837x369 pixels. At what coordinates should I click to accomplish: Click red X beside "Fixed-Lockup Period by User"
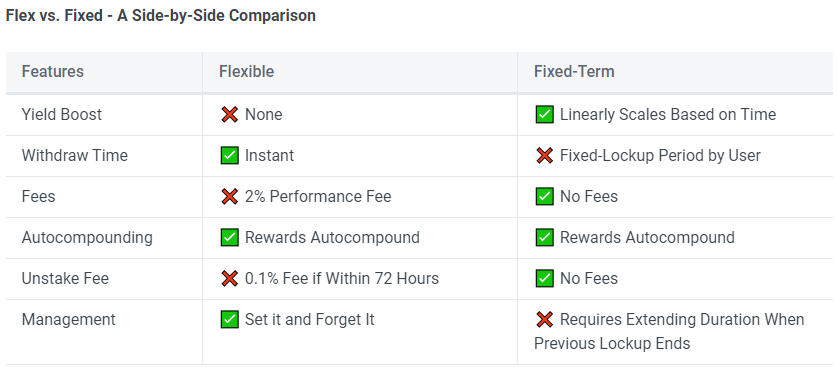pos(544,155)
